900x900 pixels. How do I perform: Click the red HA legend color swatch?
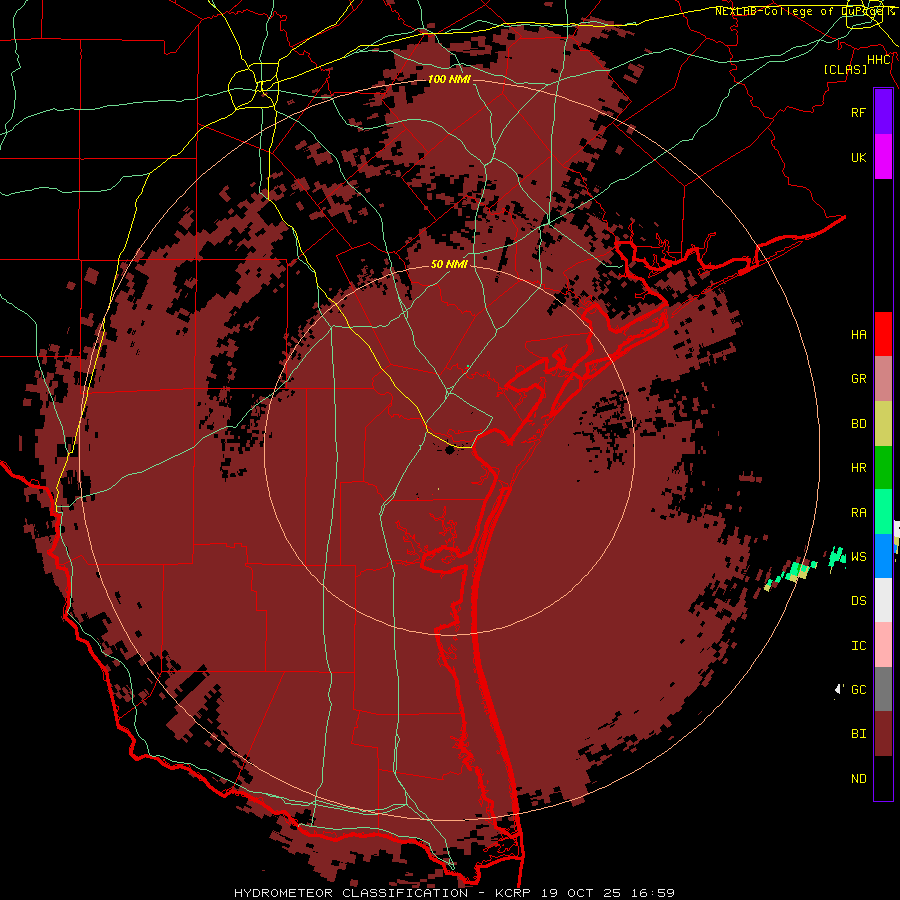pyautogui.click(x=883, y=334)
